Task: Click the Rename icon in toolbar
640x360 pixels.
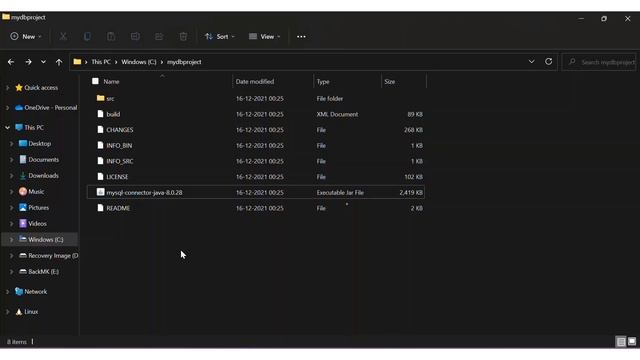Action: [135, 37]
